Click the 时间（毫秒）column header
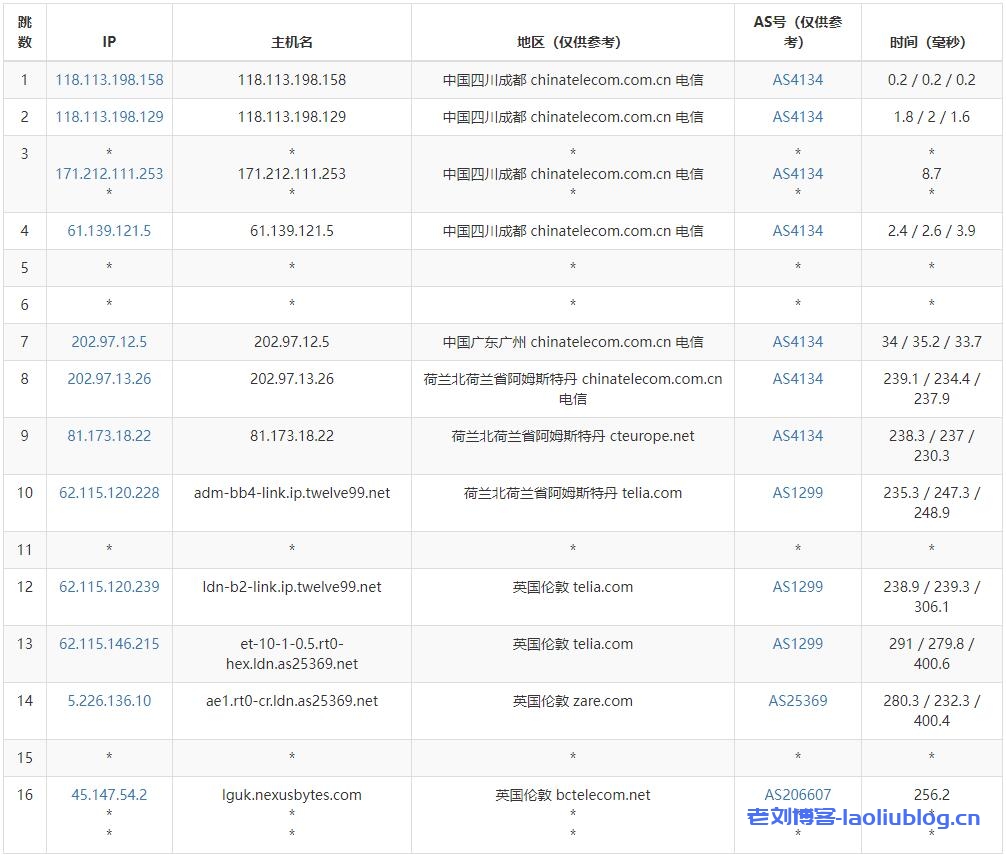Screen dimensions: 1006x855 (x=931, y=32)
